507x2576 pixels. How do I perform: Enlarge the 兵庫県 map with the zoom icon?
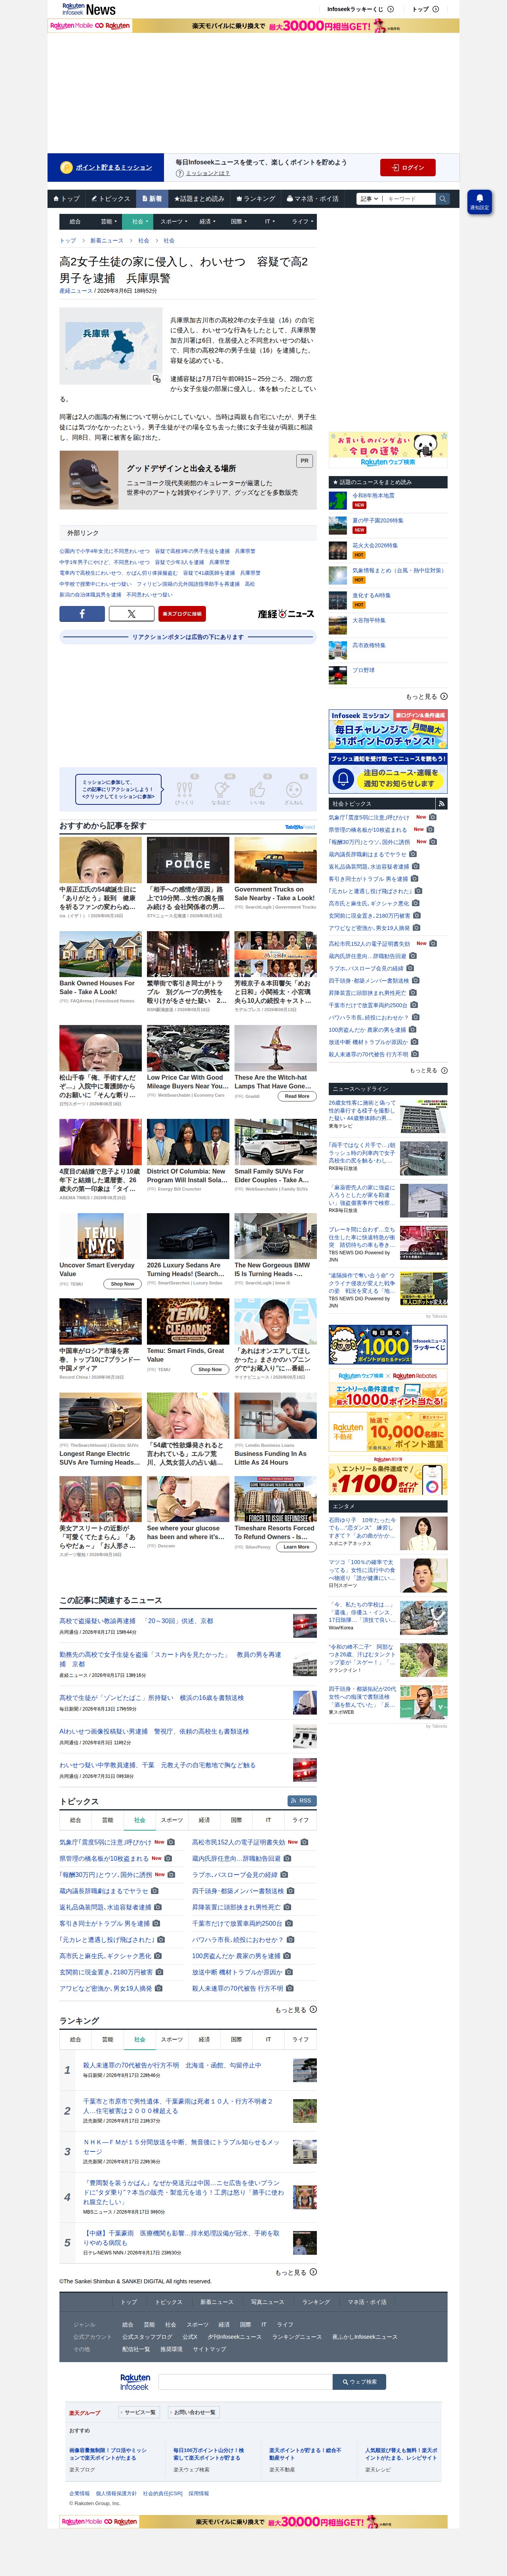coord(156,379)
